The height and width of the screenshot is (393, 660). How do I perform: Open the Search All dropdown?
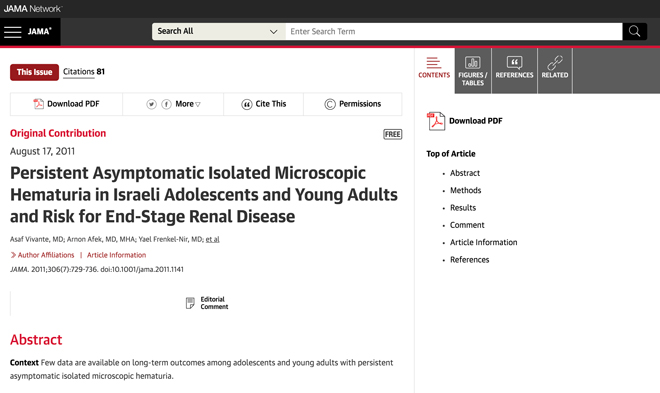click(218, 32)
